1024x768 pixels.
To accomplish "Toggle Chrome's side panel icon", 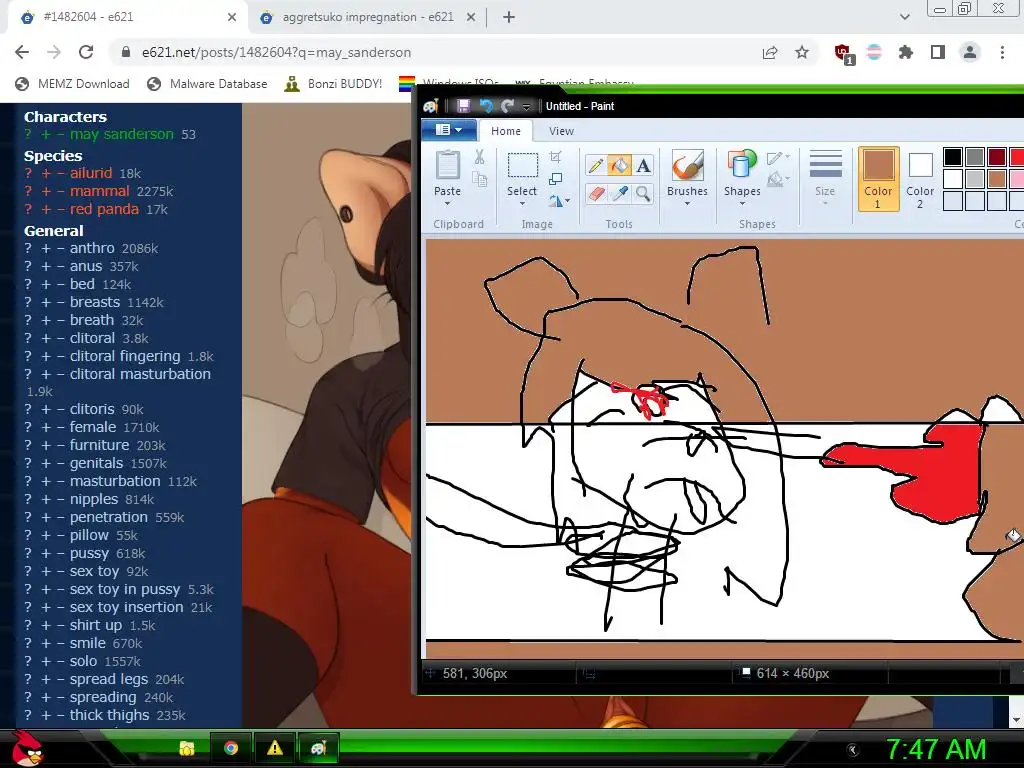I will point(938,52).
